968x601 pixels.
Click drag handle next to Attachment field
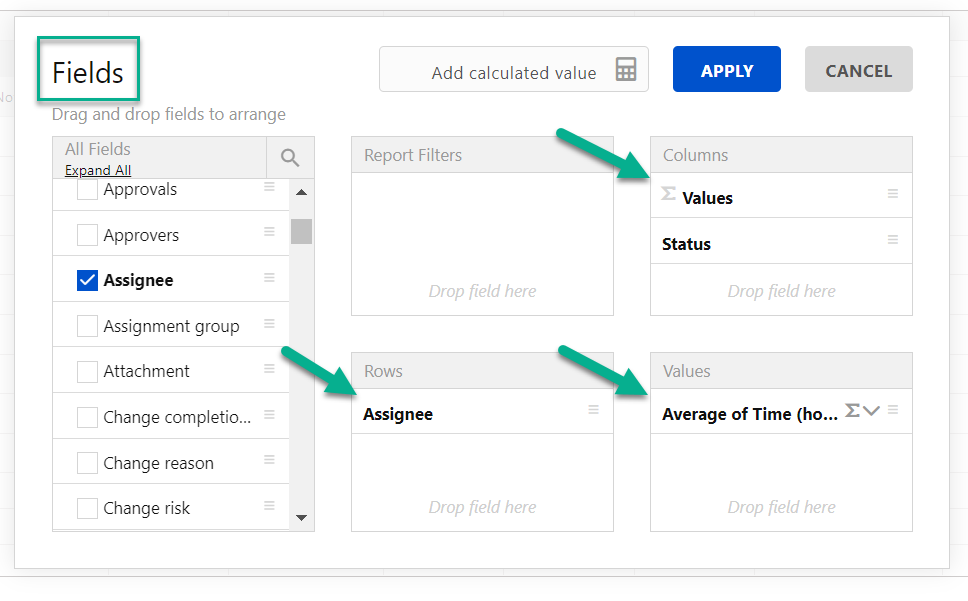(269, 369)
